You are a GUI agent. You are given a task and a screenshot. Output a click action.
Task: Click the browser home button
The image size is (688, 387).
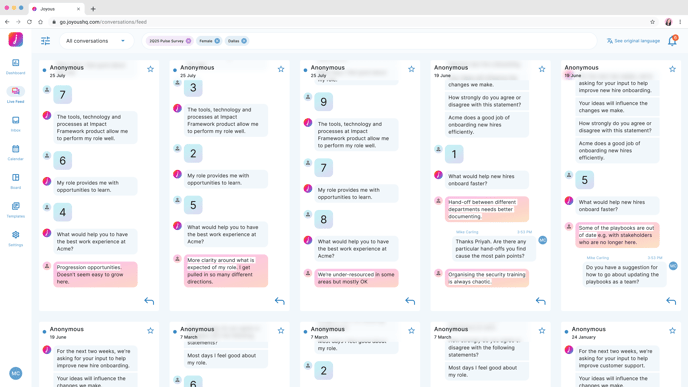pos(40,22)
